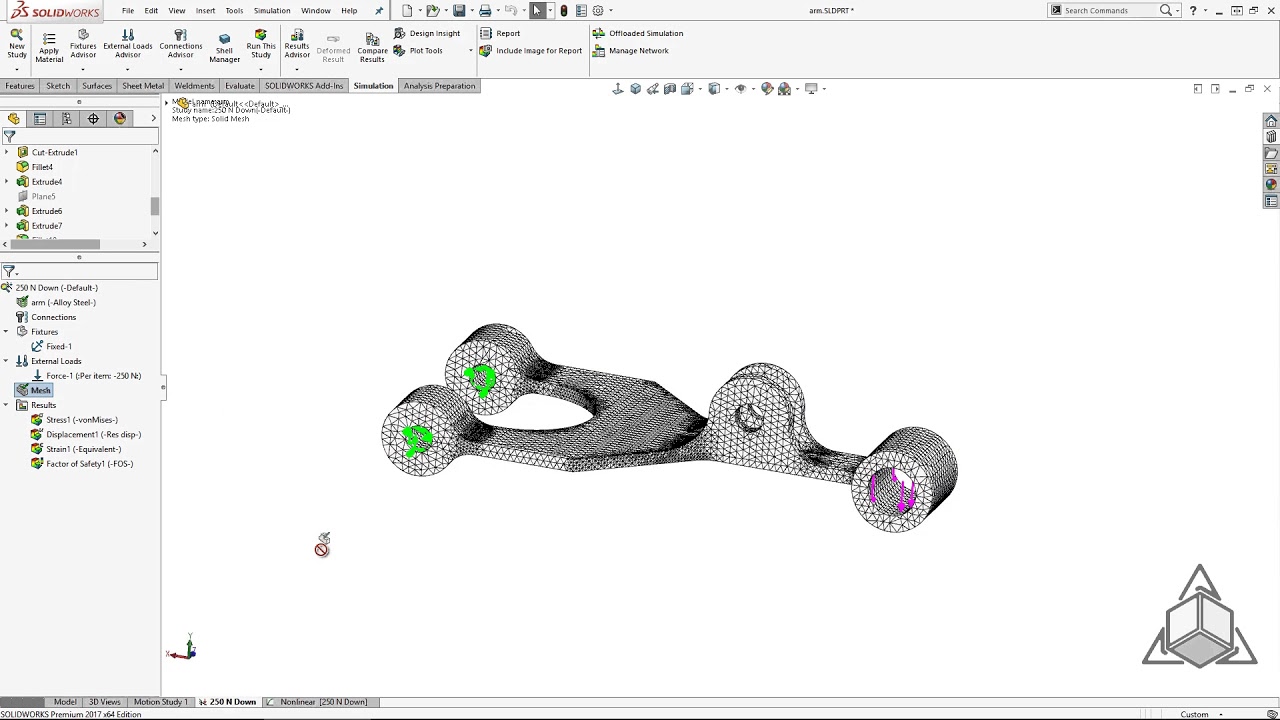
Task: Switch to the Evaluate ribbon tab
Action: coord(239,86)
